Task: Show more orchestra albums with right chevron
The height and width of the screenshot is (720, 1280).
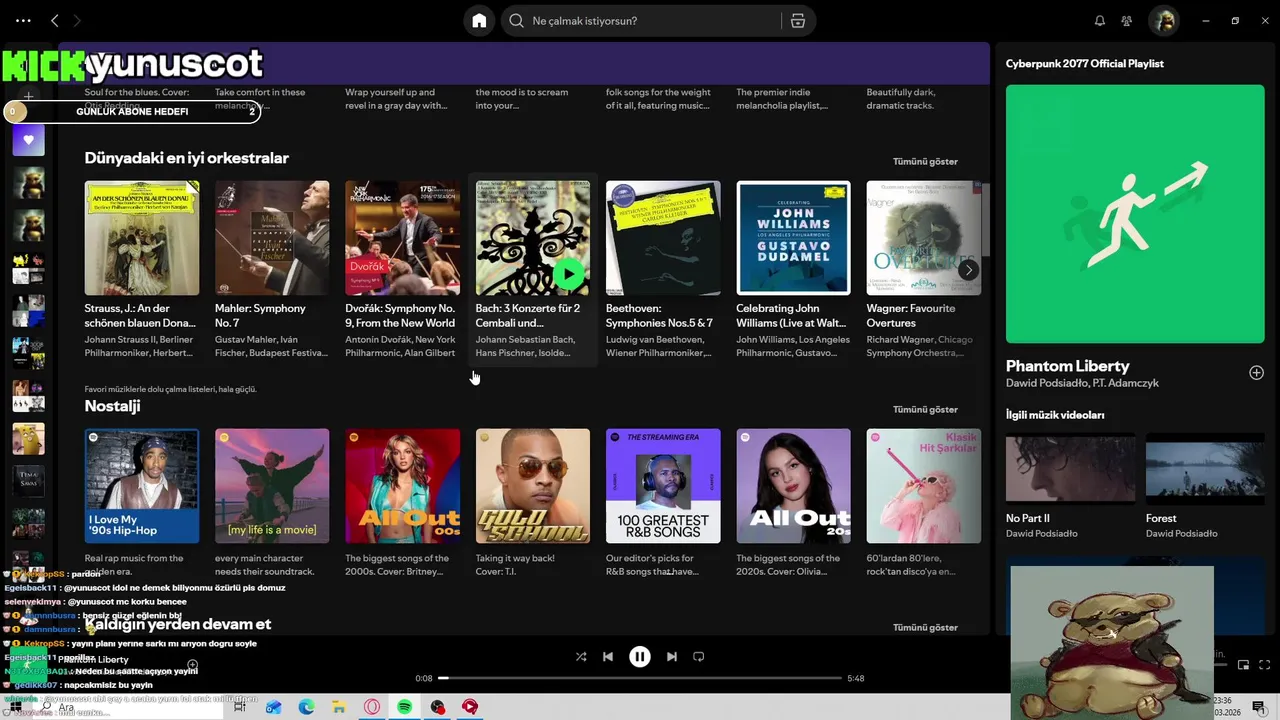Action: (x=967, y=270)
